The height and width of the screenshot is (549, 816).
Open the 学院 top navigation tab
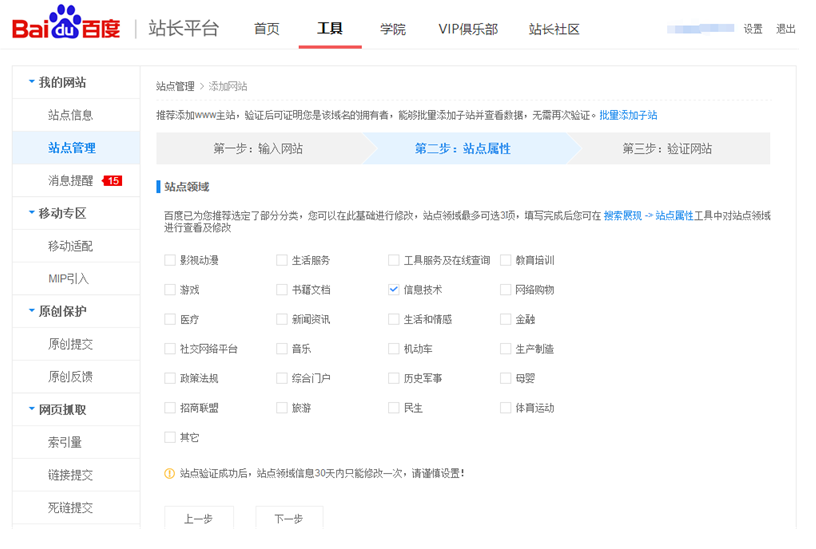click(x=393, y=29)
